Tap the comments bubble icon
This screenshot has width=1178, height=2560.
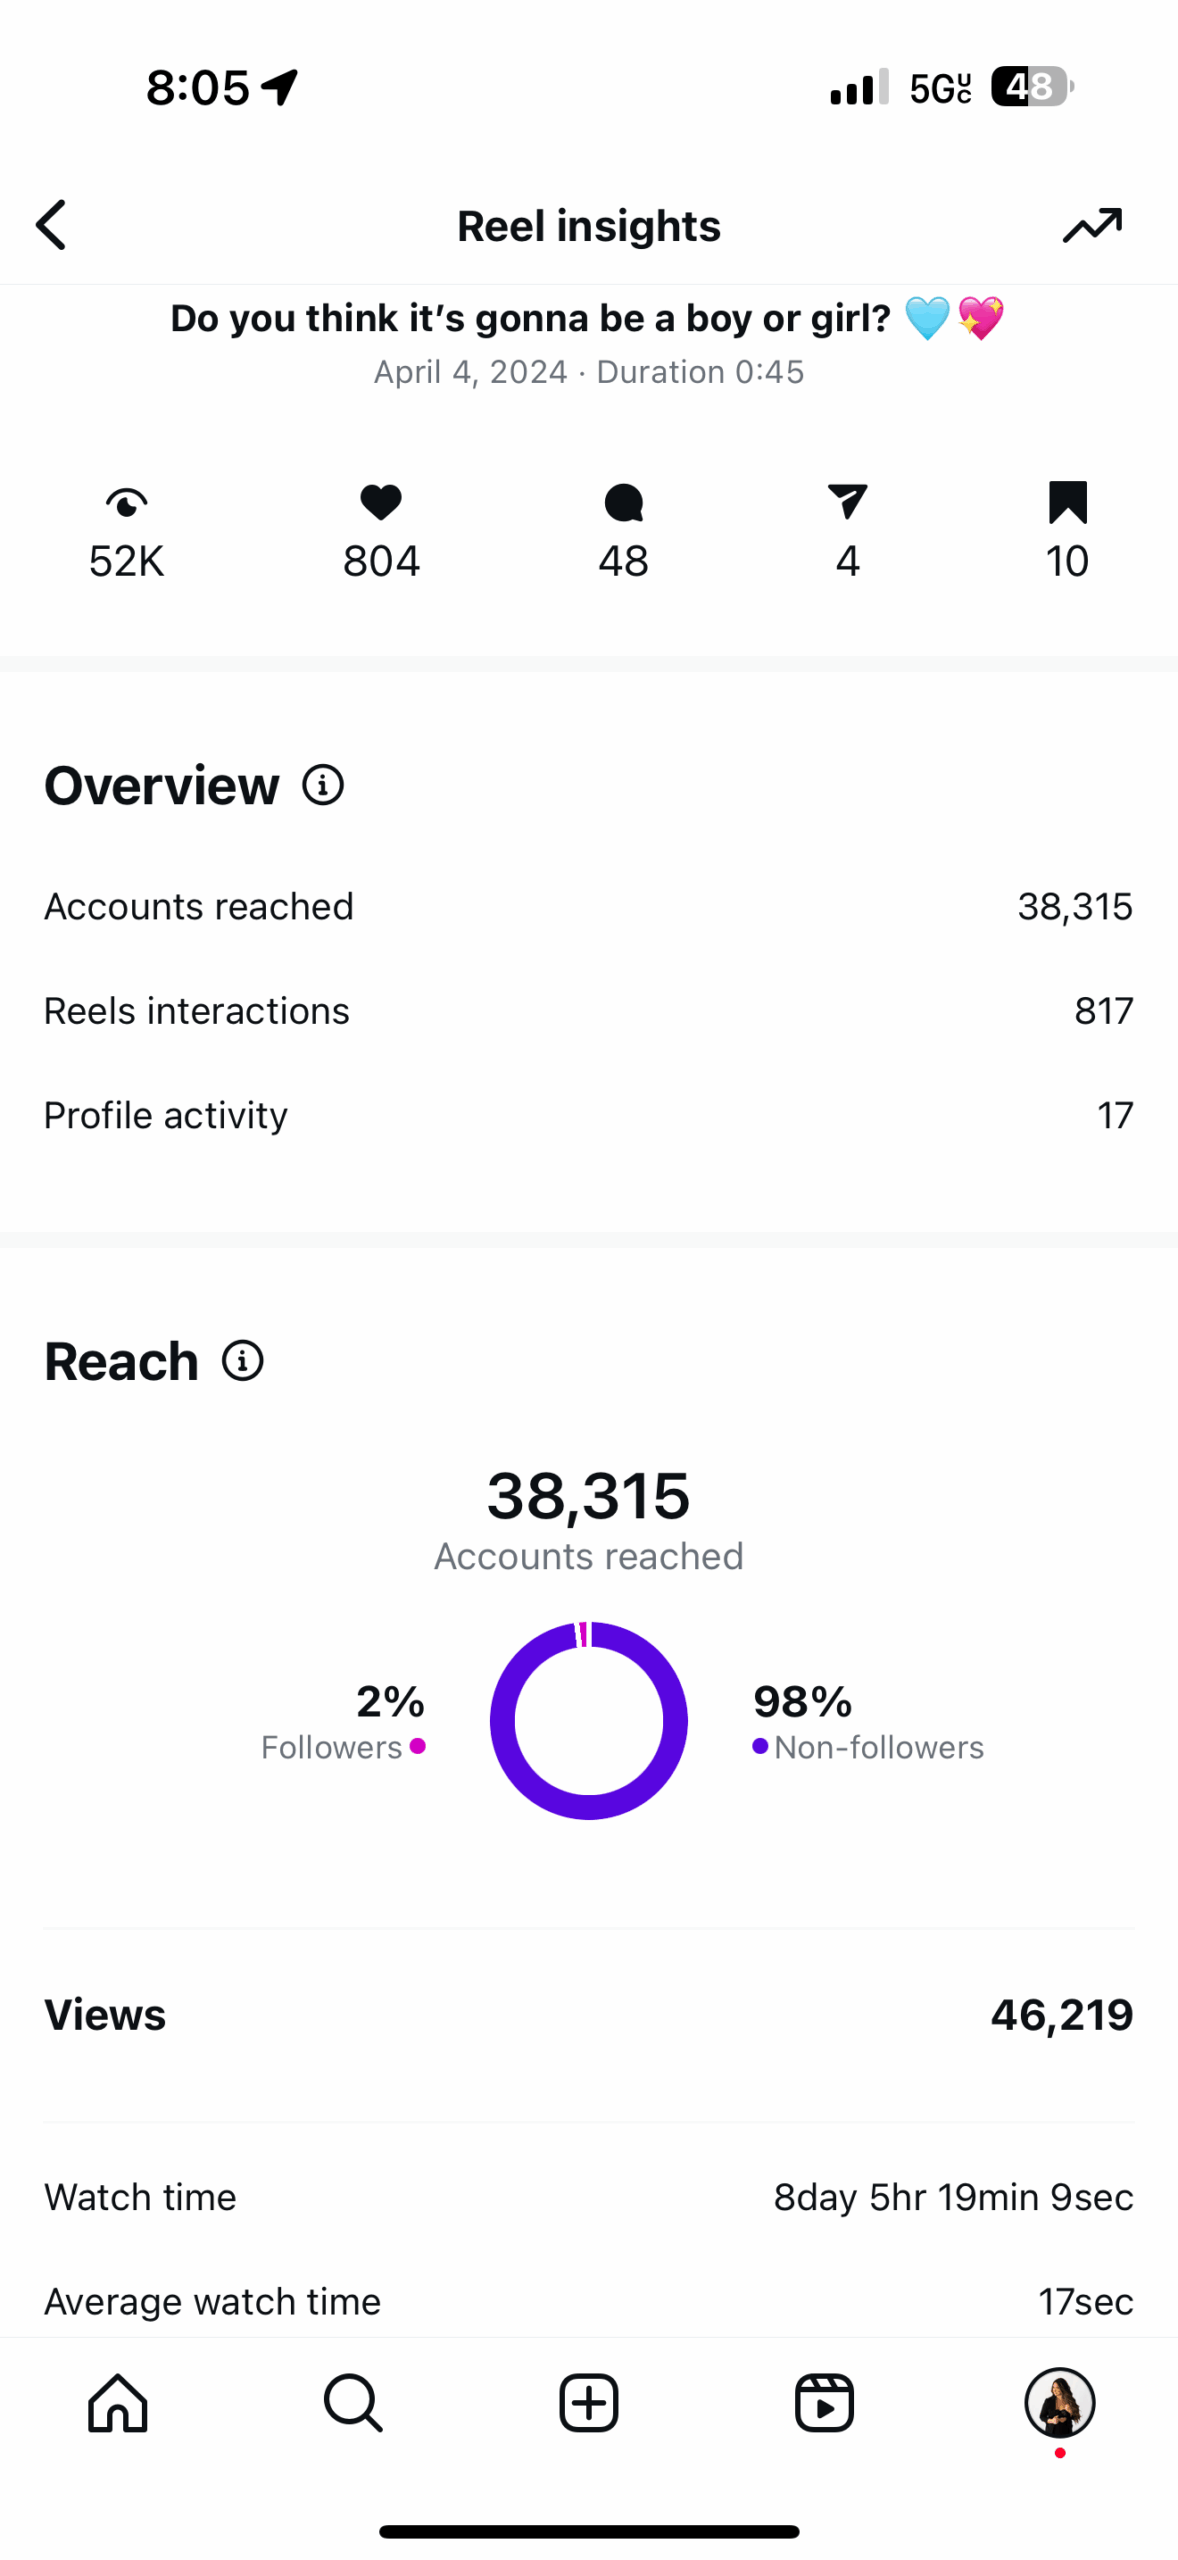623,502
